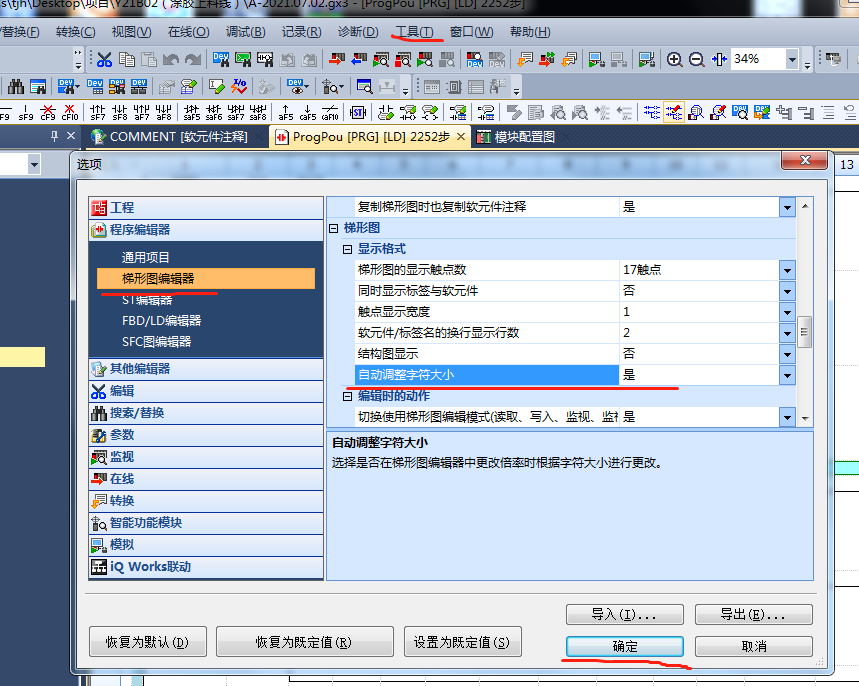The height and width of the screenshot is (686, 859).
Task: Open 参数 category in options sidebar
Action: coord(122,435)
